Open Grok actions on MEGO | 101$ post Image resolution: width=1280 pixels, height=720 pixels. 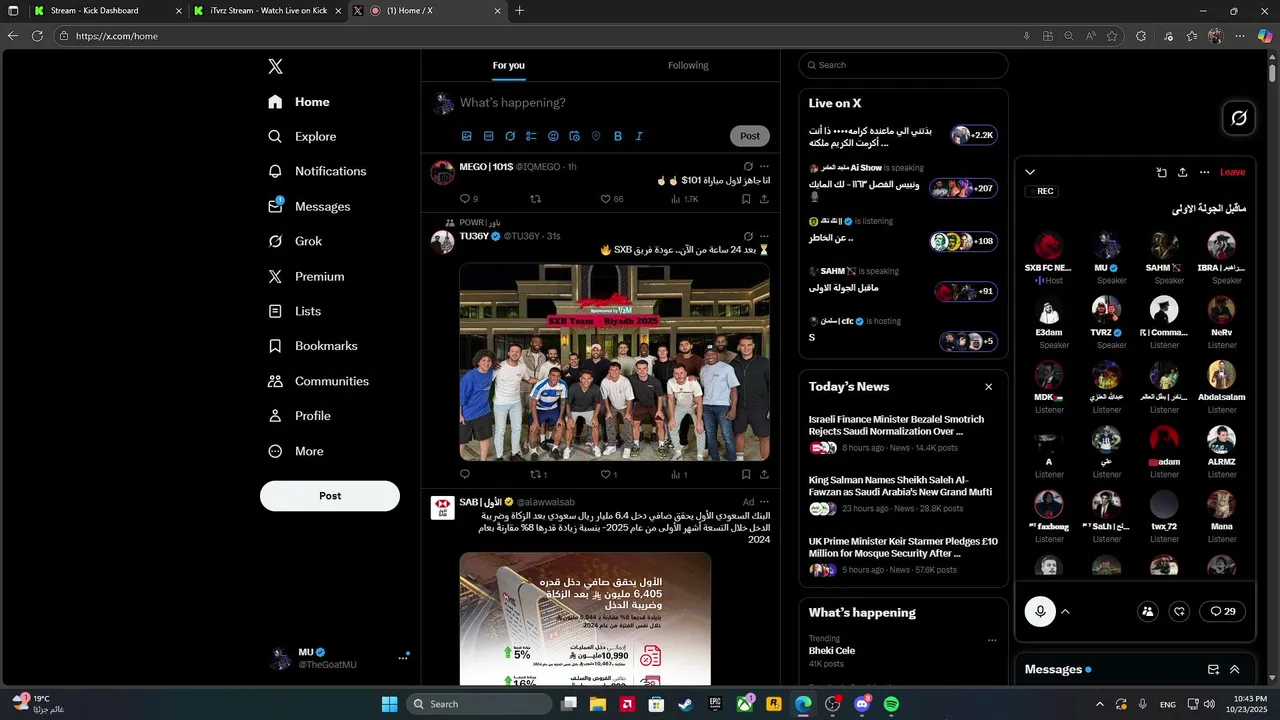pos(747,167)
